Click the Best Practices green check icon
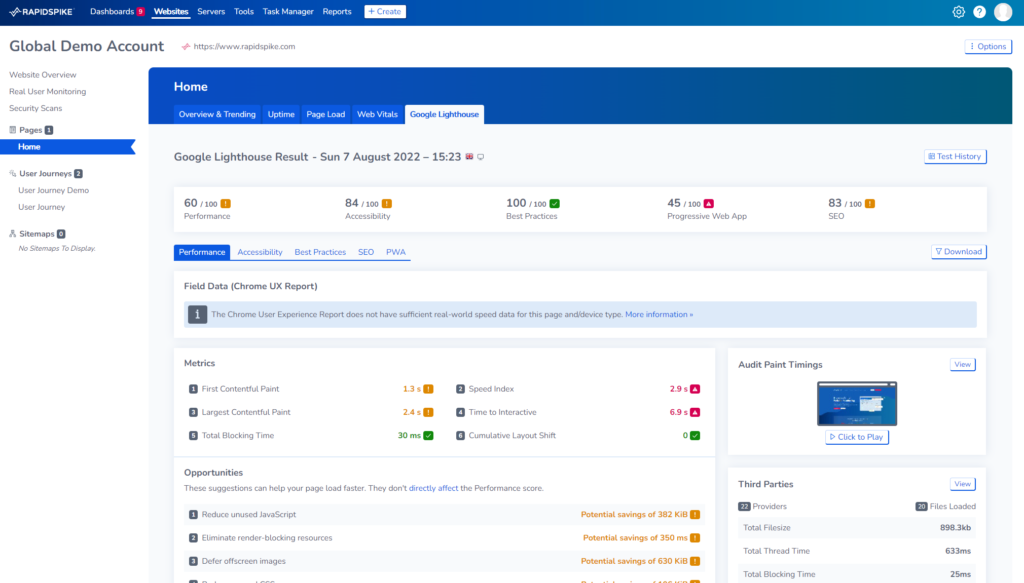 pos(554,204)
